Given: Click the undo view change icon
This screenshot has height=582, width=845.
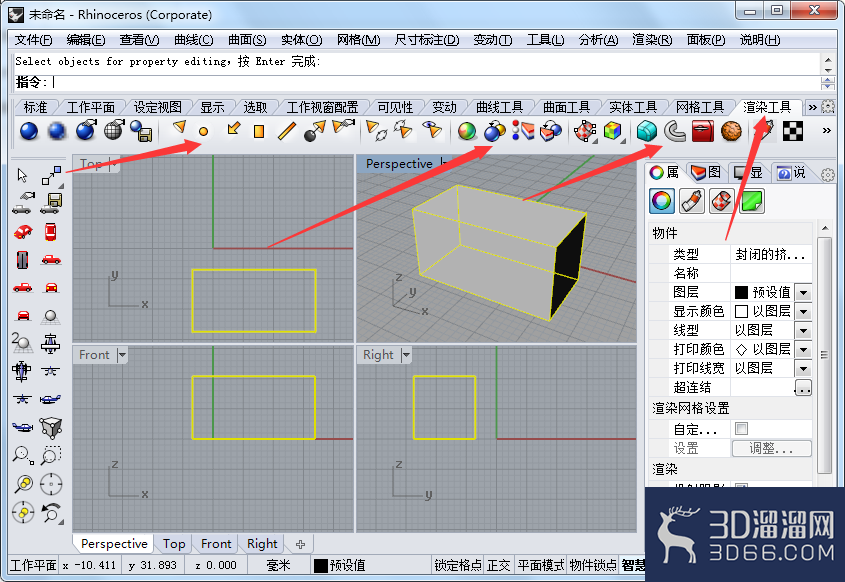Looking at the screenshot, I should tap(51, 512).
